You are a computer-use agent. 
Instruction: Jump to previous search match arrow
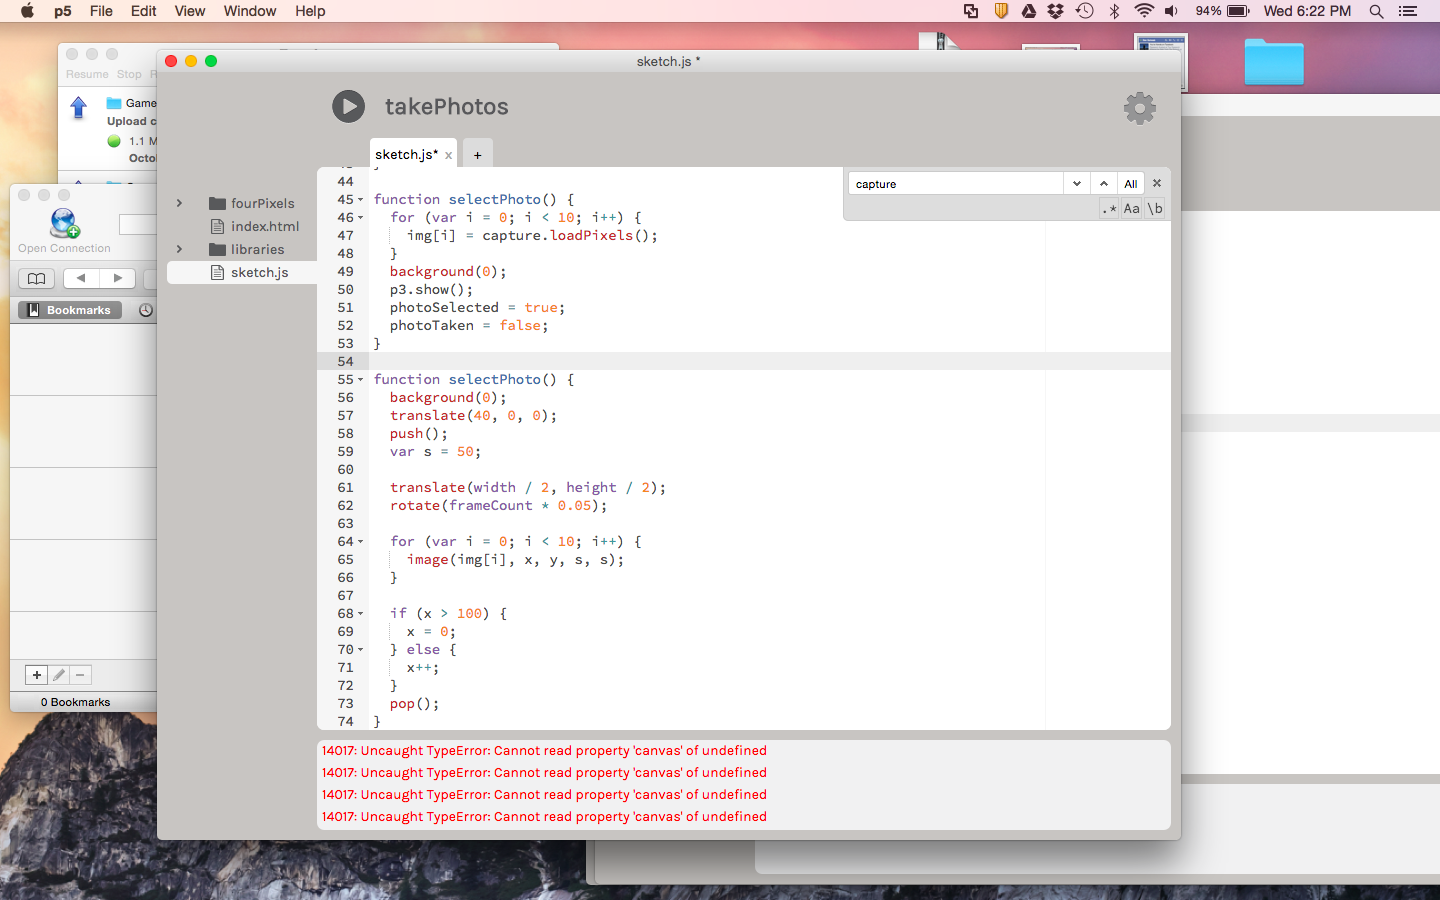point(1103,184)
